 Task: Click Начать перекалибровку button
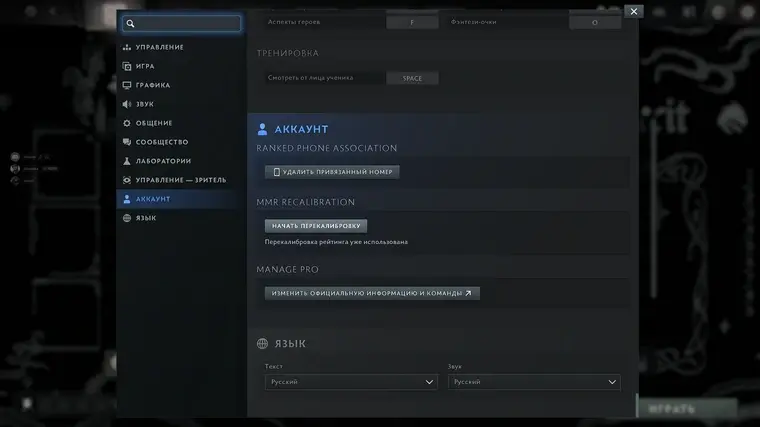click(316, 226)
